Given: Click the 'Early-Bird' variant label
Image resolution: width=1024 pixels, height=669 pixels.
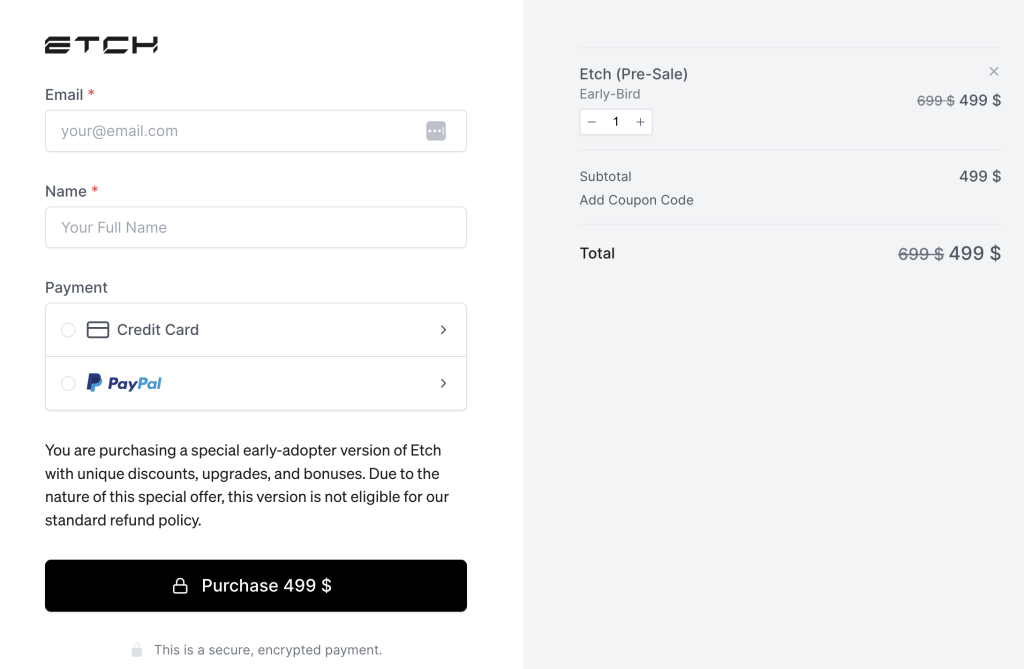Looking at the screenshot, I should pos(610,94).
